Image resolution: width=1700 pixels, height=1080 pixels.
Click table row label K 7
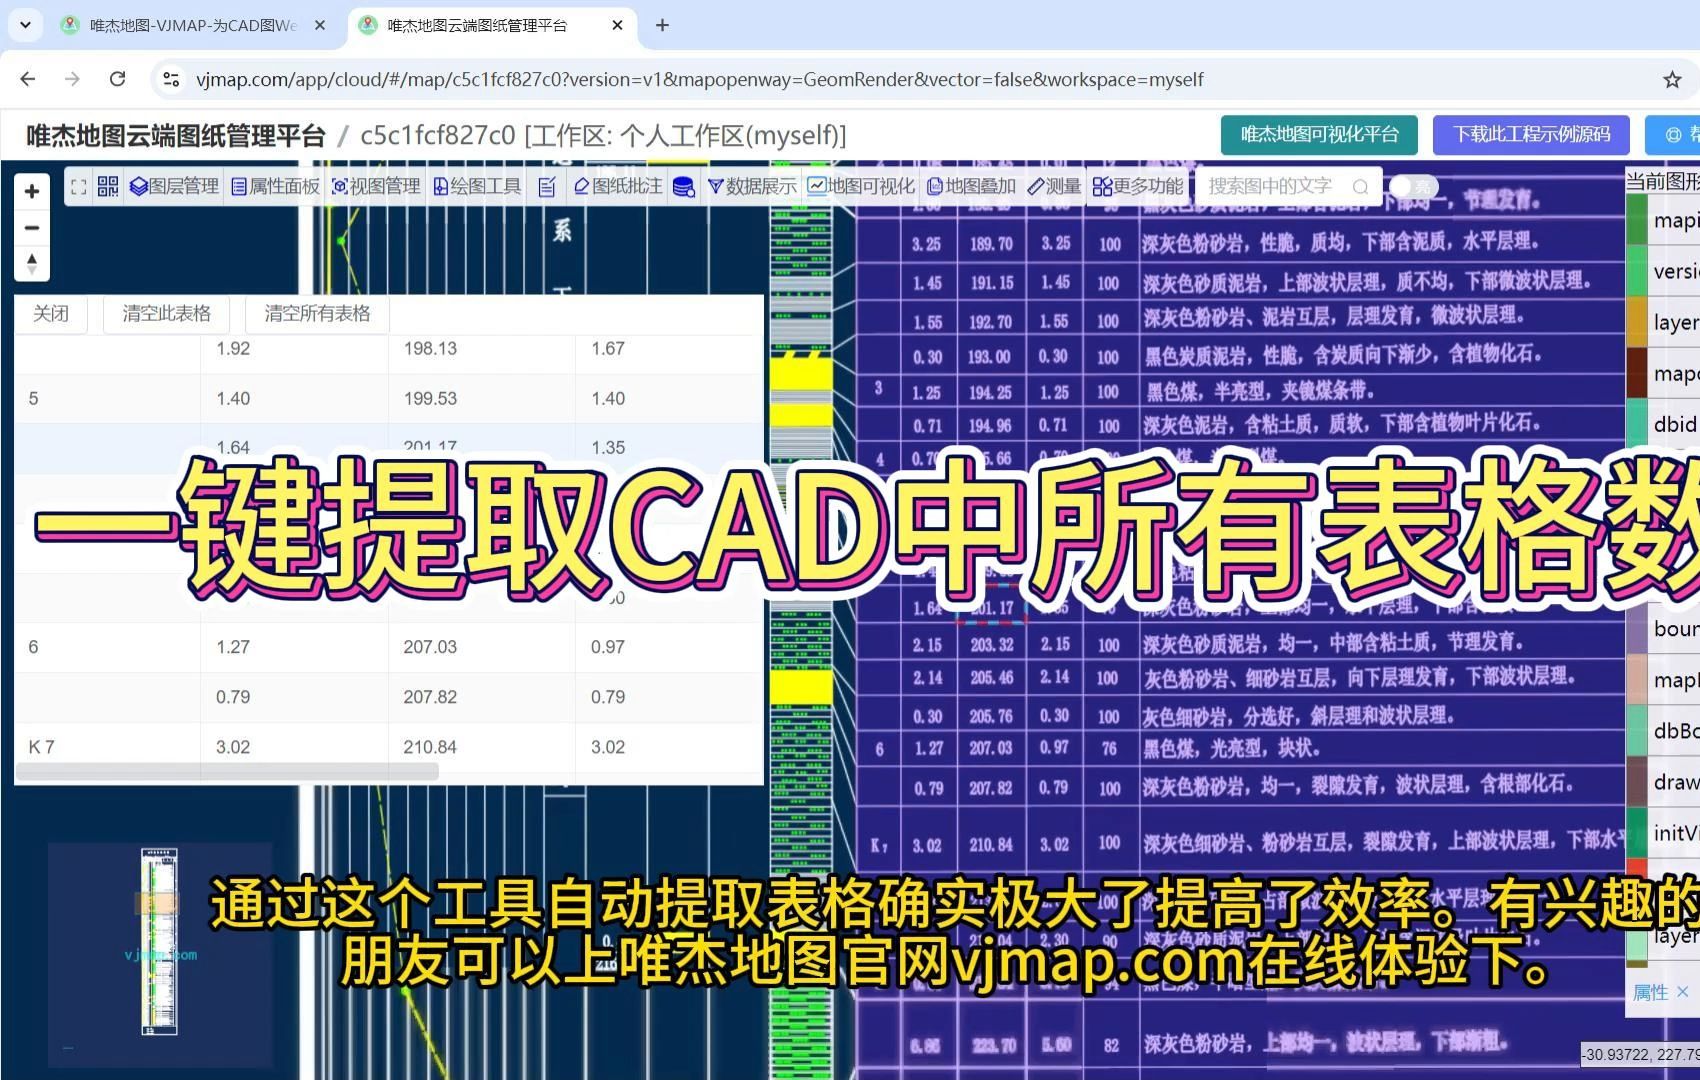tap(42, 747)
